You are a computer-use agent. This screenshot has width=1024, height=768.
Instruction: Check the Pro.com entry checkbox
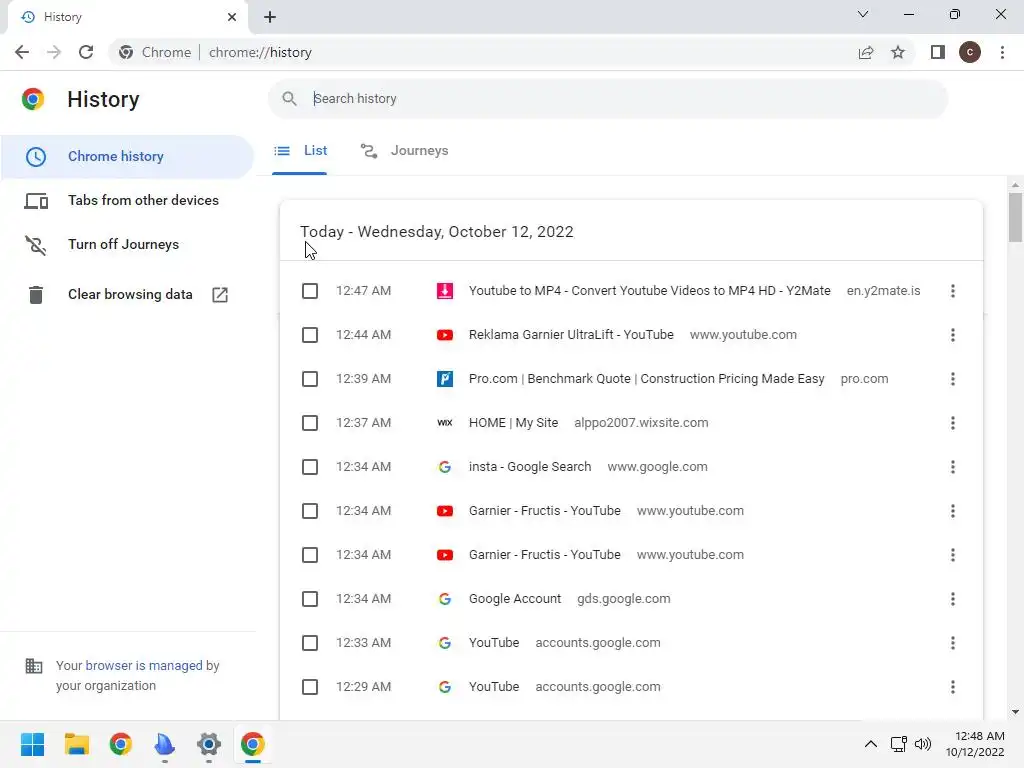[310, 379]
